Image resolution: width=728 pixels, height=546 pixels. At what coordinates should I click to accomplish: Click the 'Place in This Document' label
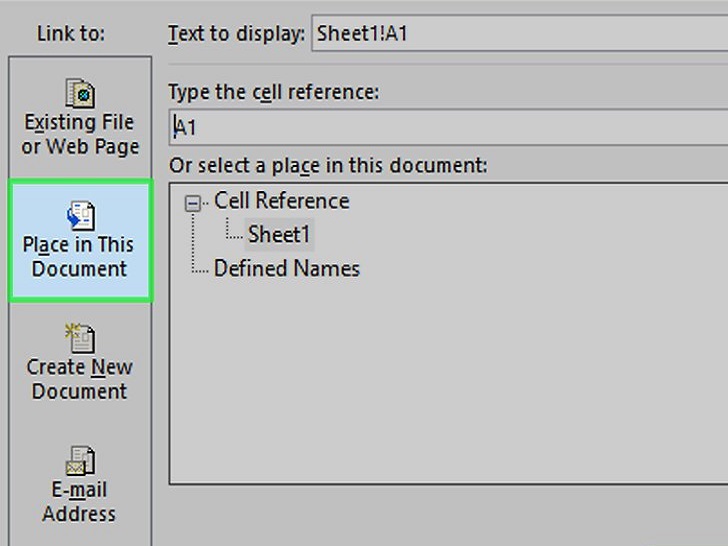click(x=78, y=257)
